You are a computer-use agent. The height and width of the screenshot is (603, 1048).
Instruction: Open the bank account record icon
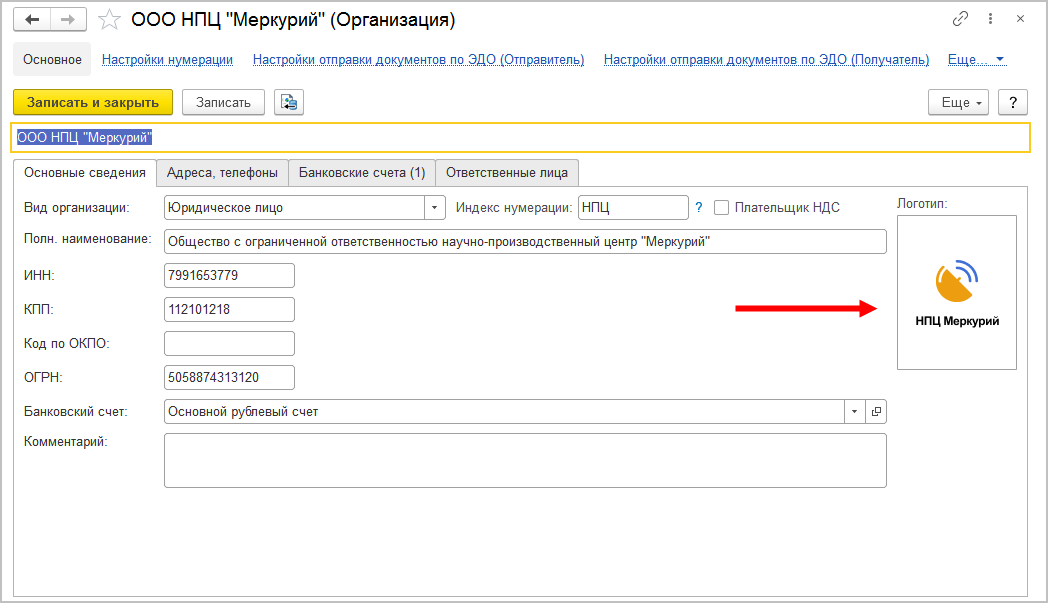coord(876,411)
